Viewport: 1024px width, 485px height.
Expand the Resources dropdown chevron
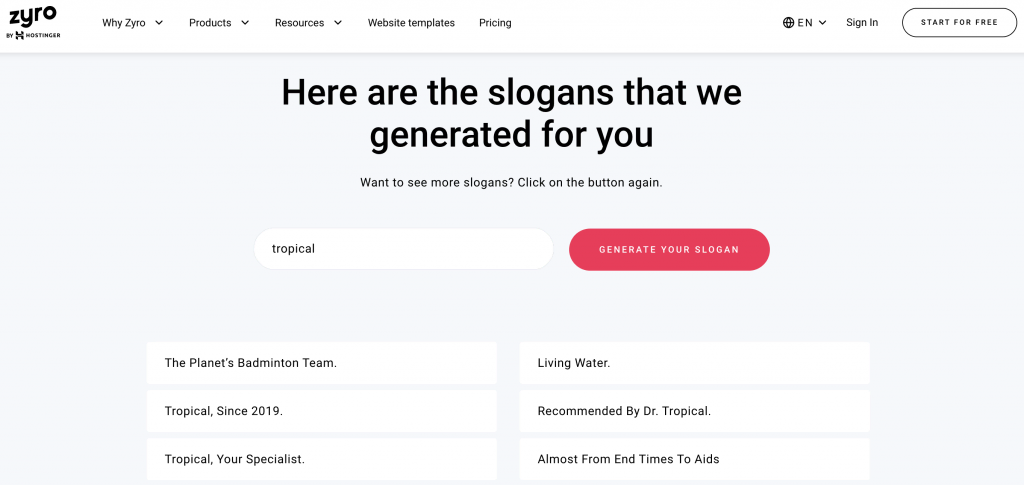[x=338, y=23]
